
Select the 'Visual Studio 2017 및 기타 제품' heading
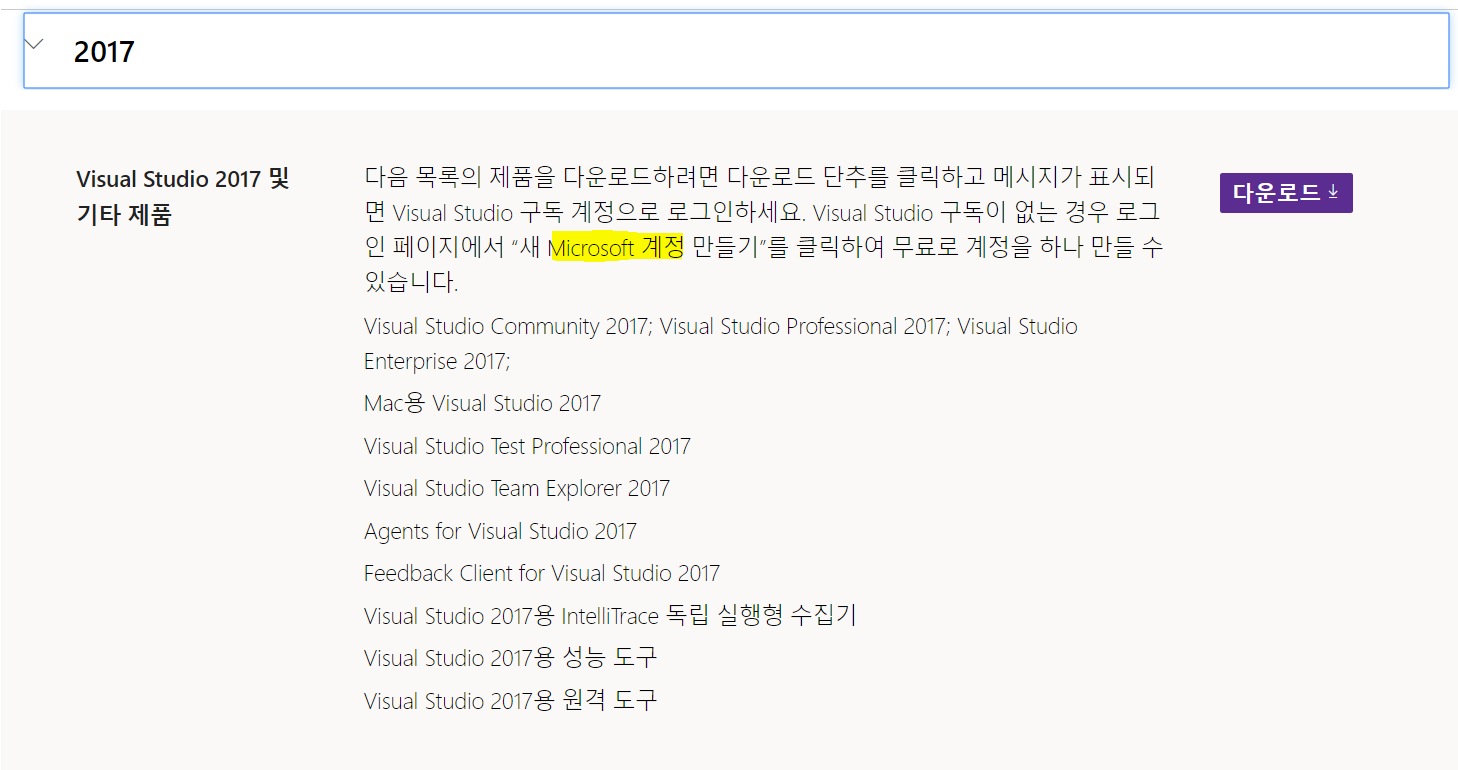coord(182,197)
